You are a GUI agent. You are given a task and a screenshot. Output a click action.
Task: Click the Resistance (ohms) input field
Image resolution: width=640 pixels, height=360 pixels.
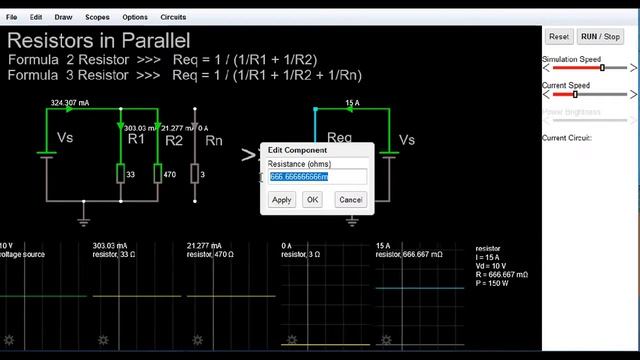(317, 177)
